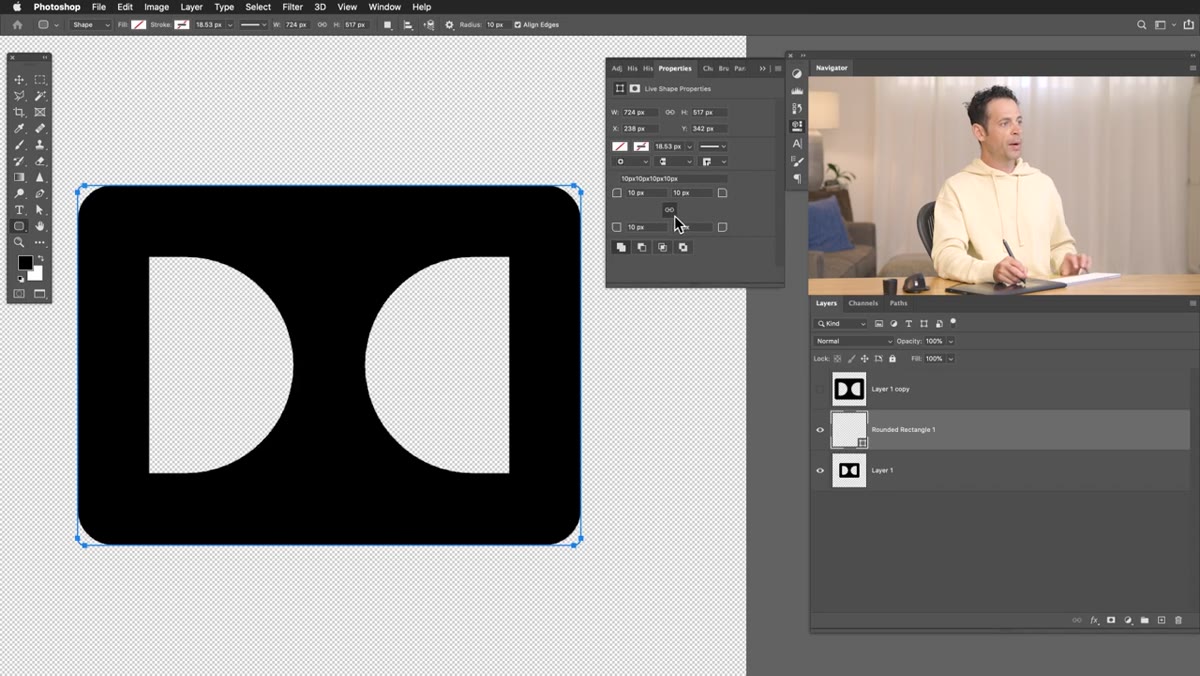Switch to the Channels tab
This screenshot has width=1200, height=676.
pyautogui.click(x=863, y=303)
